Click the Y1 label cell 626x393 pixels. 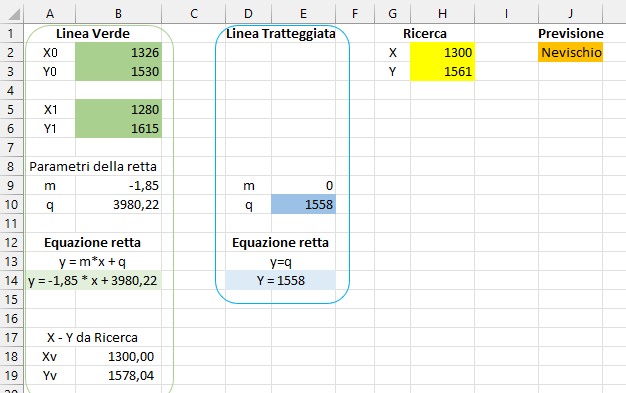pyautogui.click(x=50, y=128)
